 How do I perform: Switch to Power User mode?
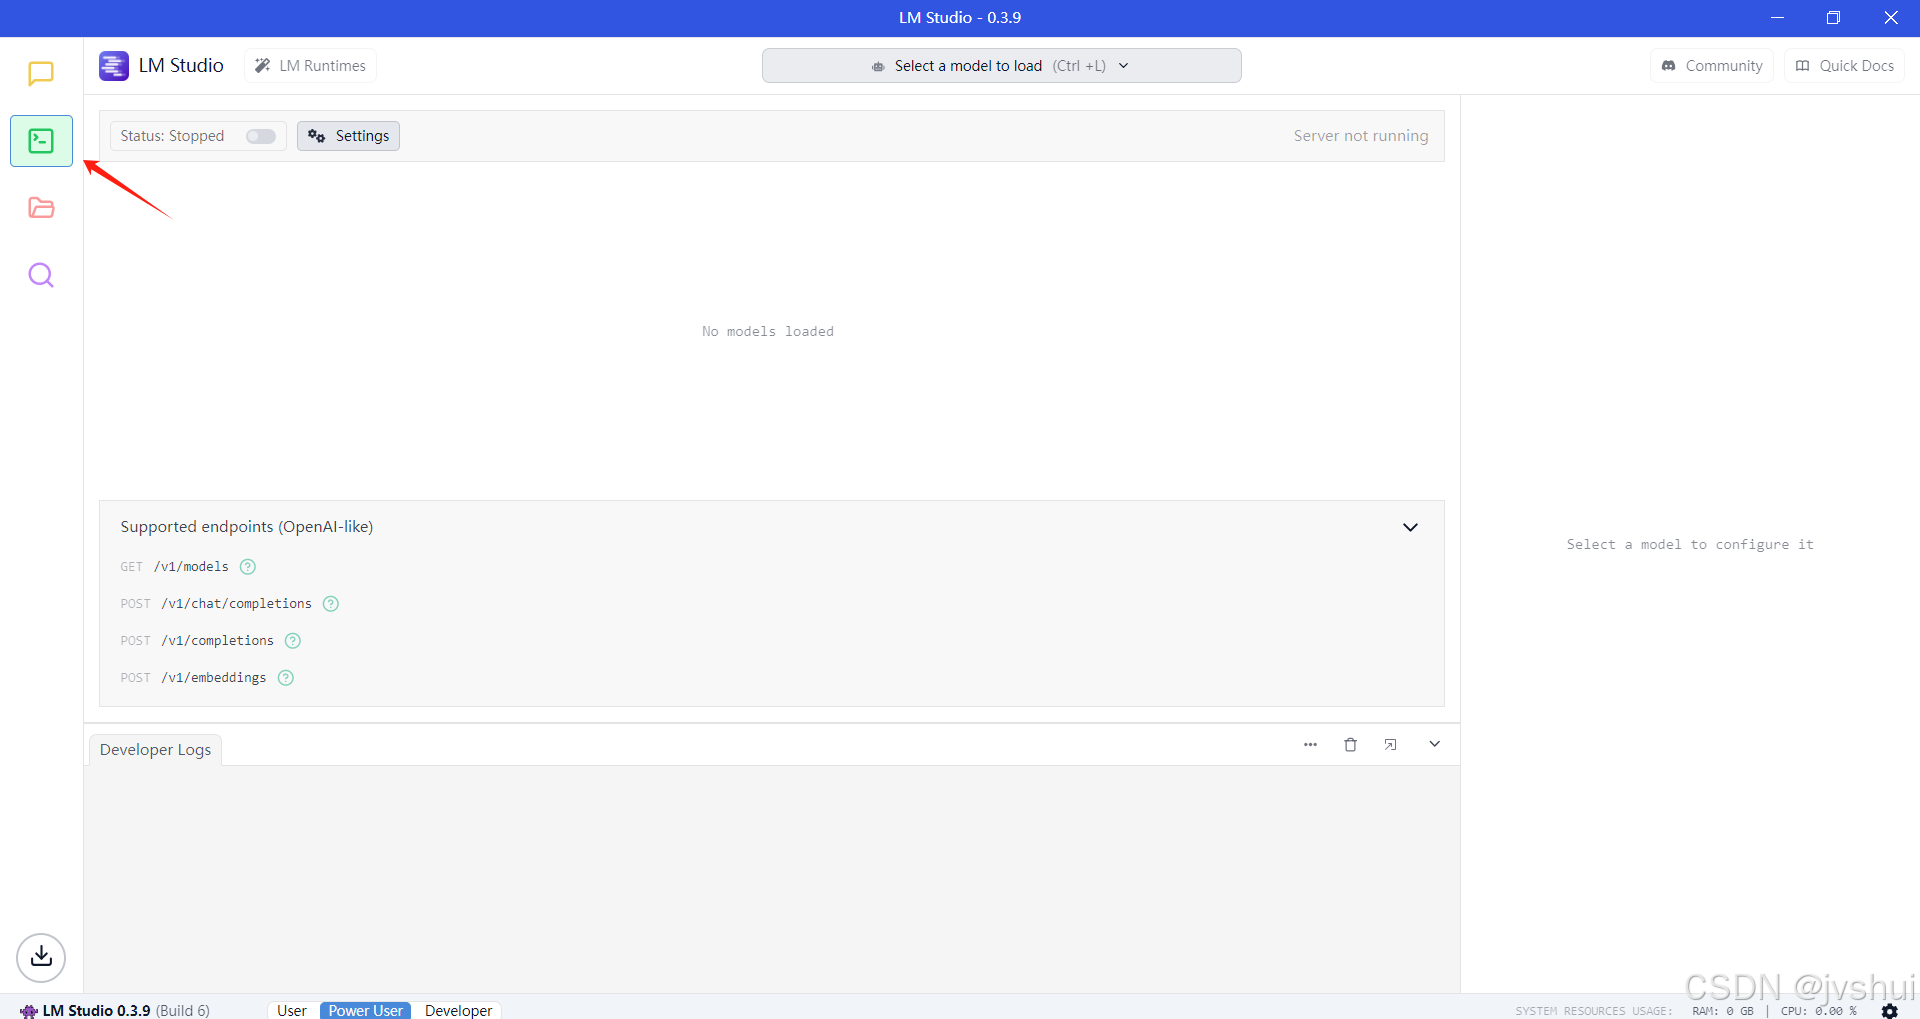[x=366, y=1010]
